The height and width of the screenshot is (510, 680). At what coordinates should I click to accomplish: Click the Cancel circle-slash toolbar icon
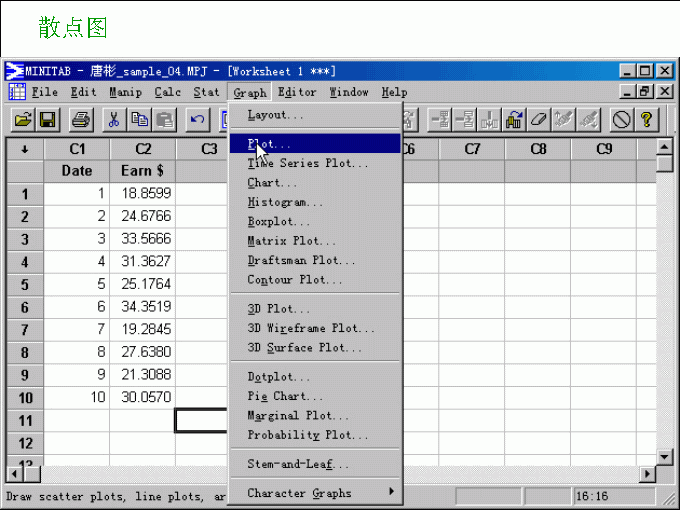tap(622, 120)
